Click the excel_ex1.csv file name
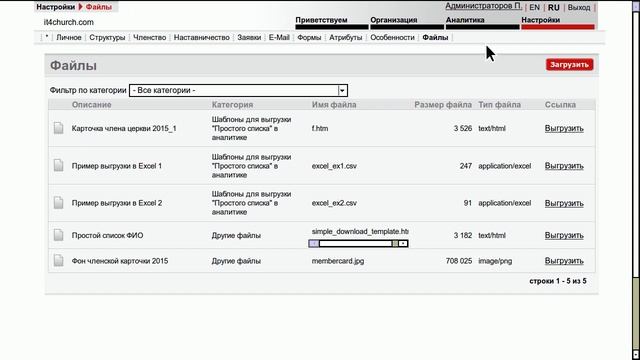Image resolution: width=640 pixels, height=360 pixels. (334, 166)
